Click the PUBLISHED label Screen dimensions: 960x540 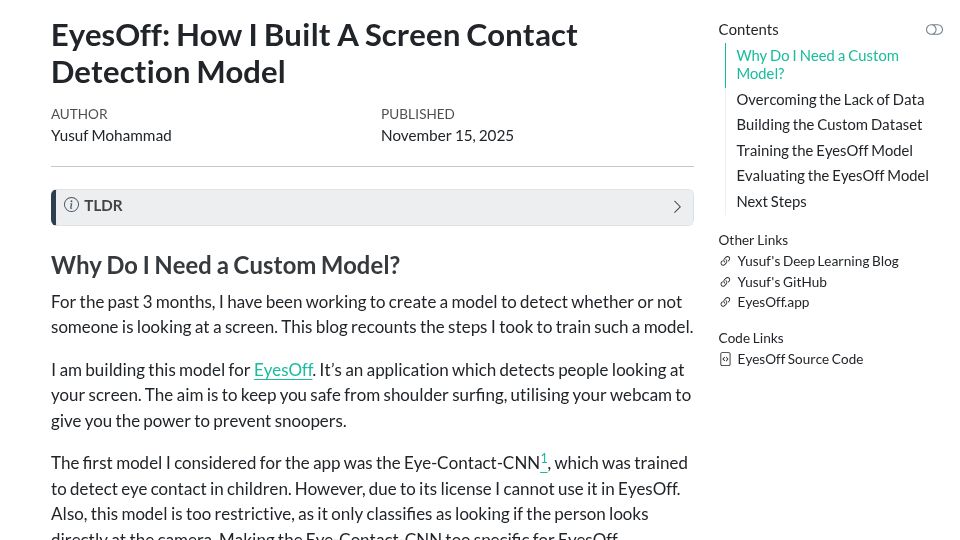point(418,114)
